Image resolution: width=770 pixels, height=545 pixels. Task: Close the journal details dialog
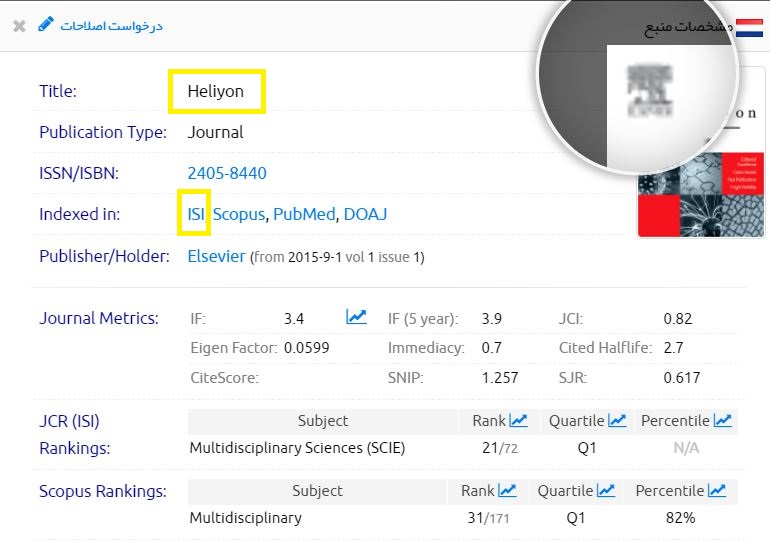(x=19, y=26)
